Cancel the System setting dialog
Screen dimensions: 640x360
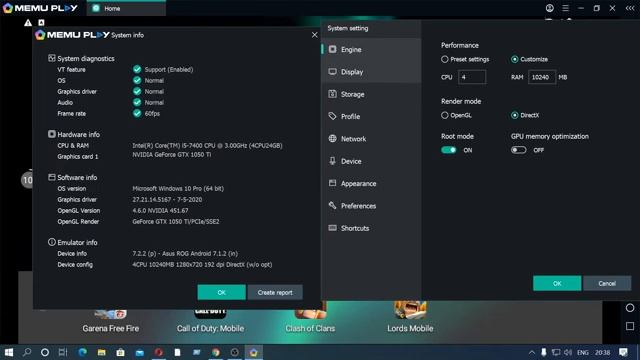click(x=607, y=283)
